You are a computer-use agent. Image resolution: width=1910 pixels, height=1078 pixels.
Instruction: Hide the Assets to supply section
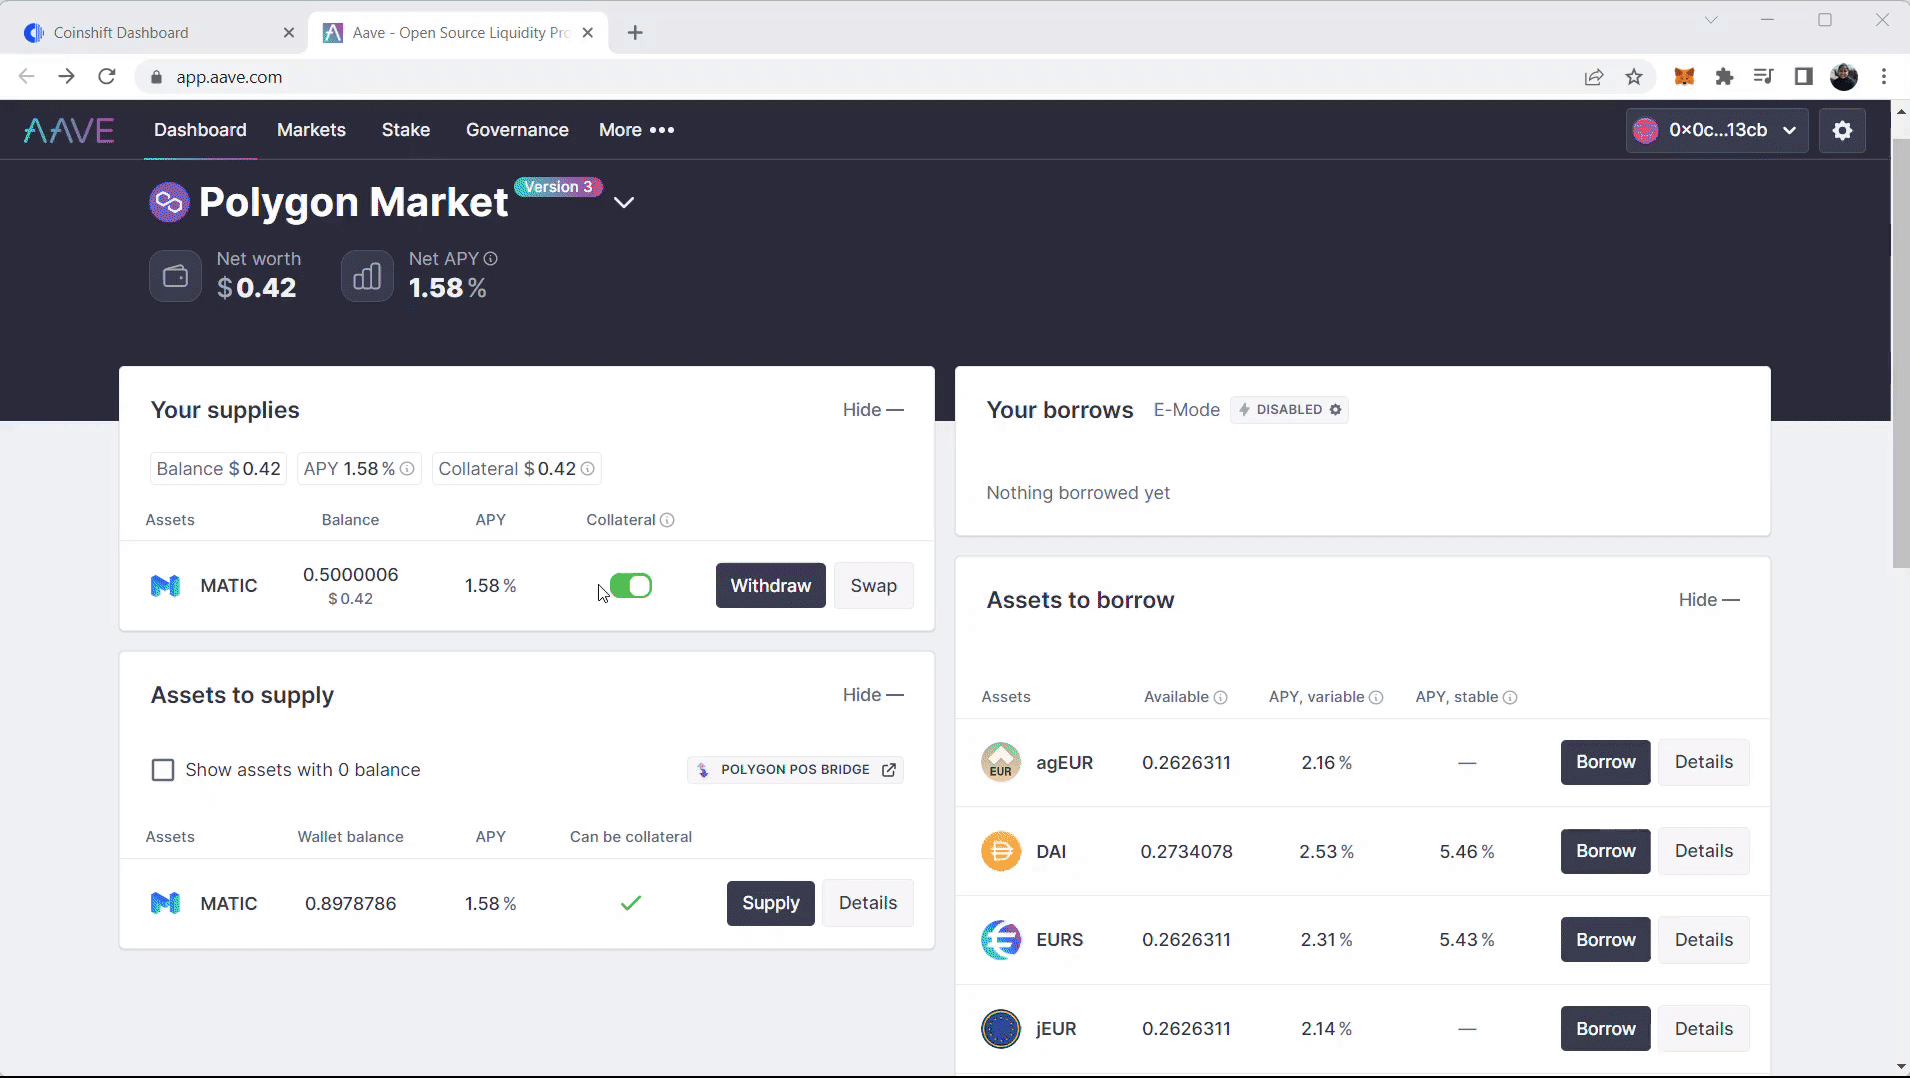[873, 695]
